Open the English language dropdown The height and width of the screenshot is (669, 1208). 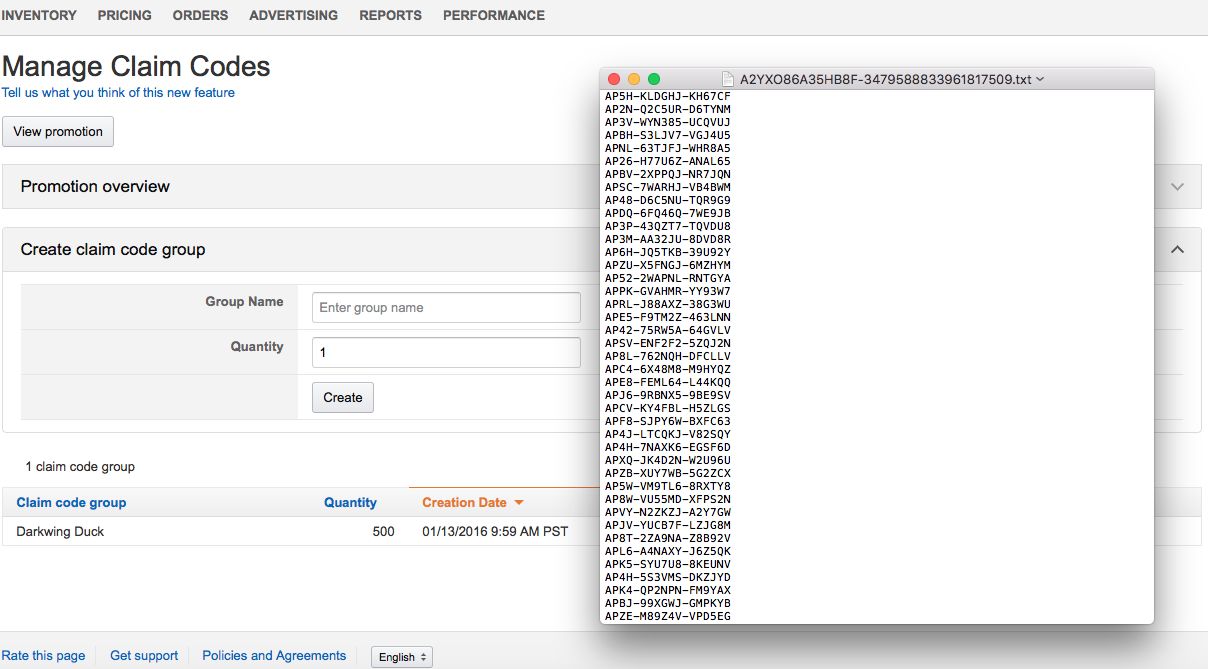click(x=402, y=657)
